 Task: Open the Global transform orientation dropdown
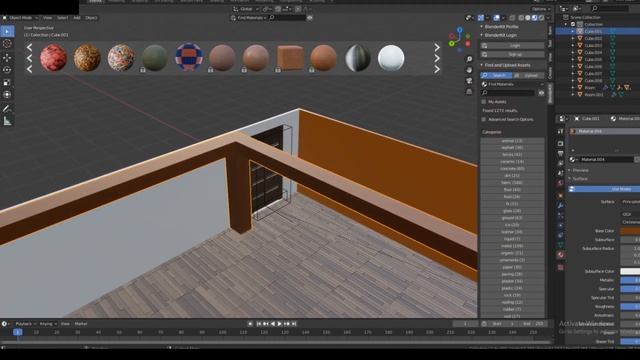(246, 9)
